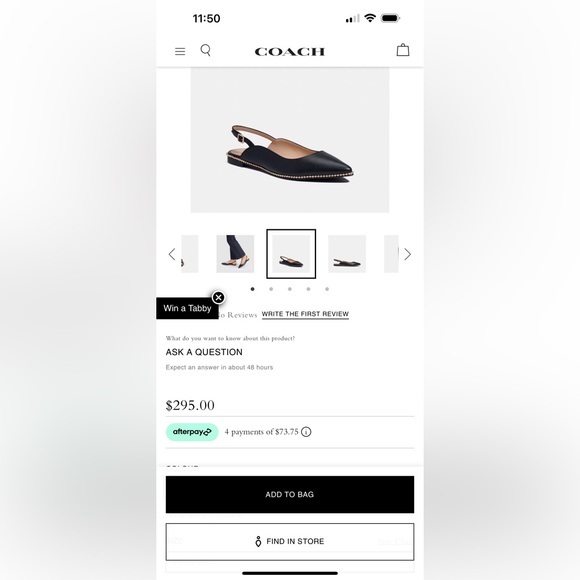The height and width of the screenshot is (580, 580).
Task: Show previous thumbnails with left chevron
Action: coord(172,254)
